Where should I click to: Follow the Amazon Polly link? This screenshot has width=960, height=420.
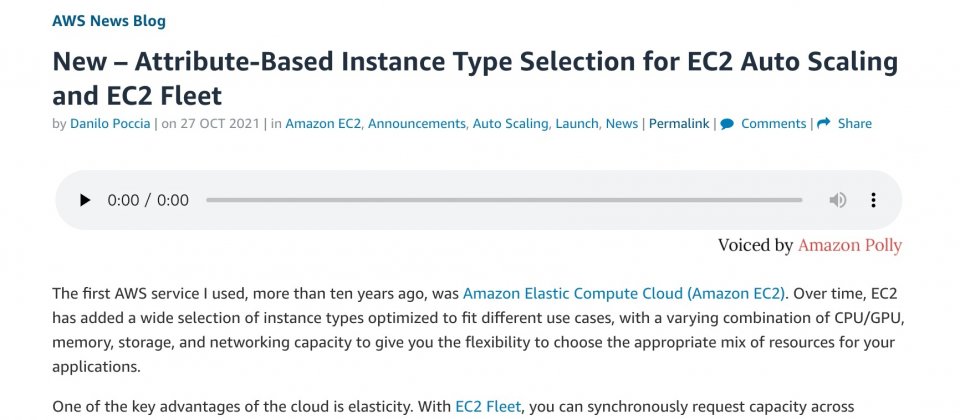(850, 246)
